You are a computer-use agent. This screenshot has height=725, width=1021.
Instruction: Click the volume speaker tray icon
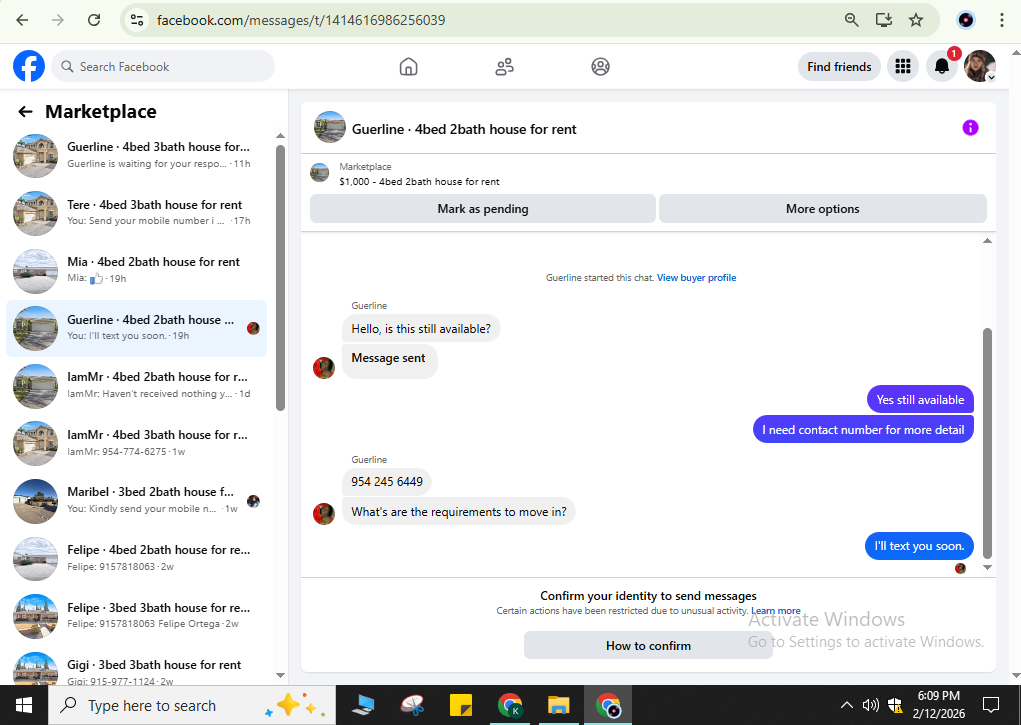pyautogui.click(x=870, y=705)
